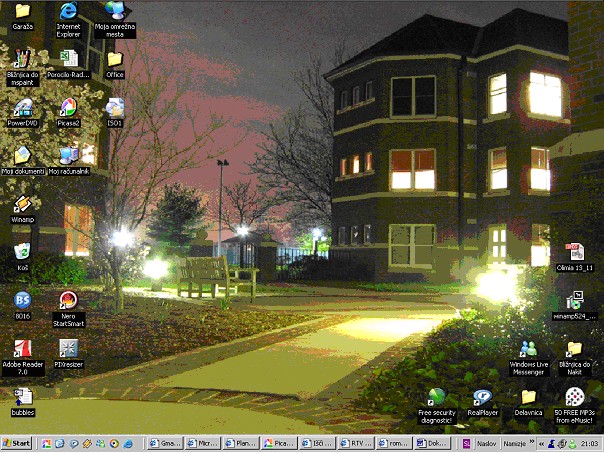Select the Koš recycle bin icon

22,251
